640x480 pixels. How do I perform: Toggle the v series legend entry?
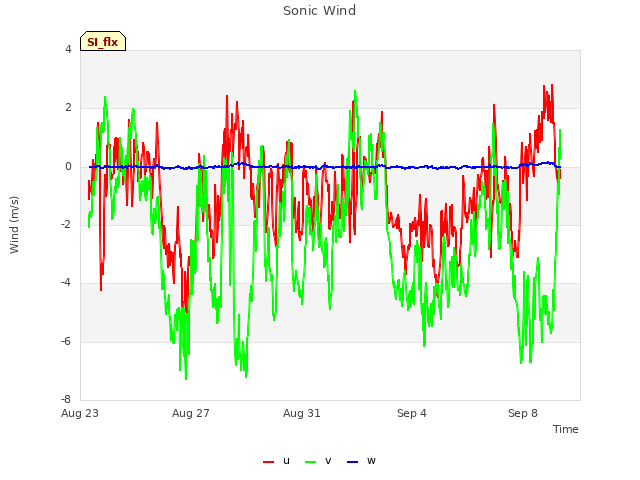point(318,461)
